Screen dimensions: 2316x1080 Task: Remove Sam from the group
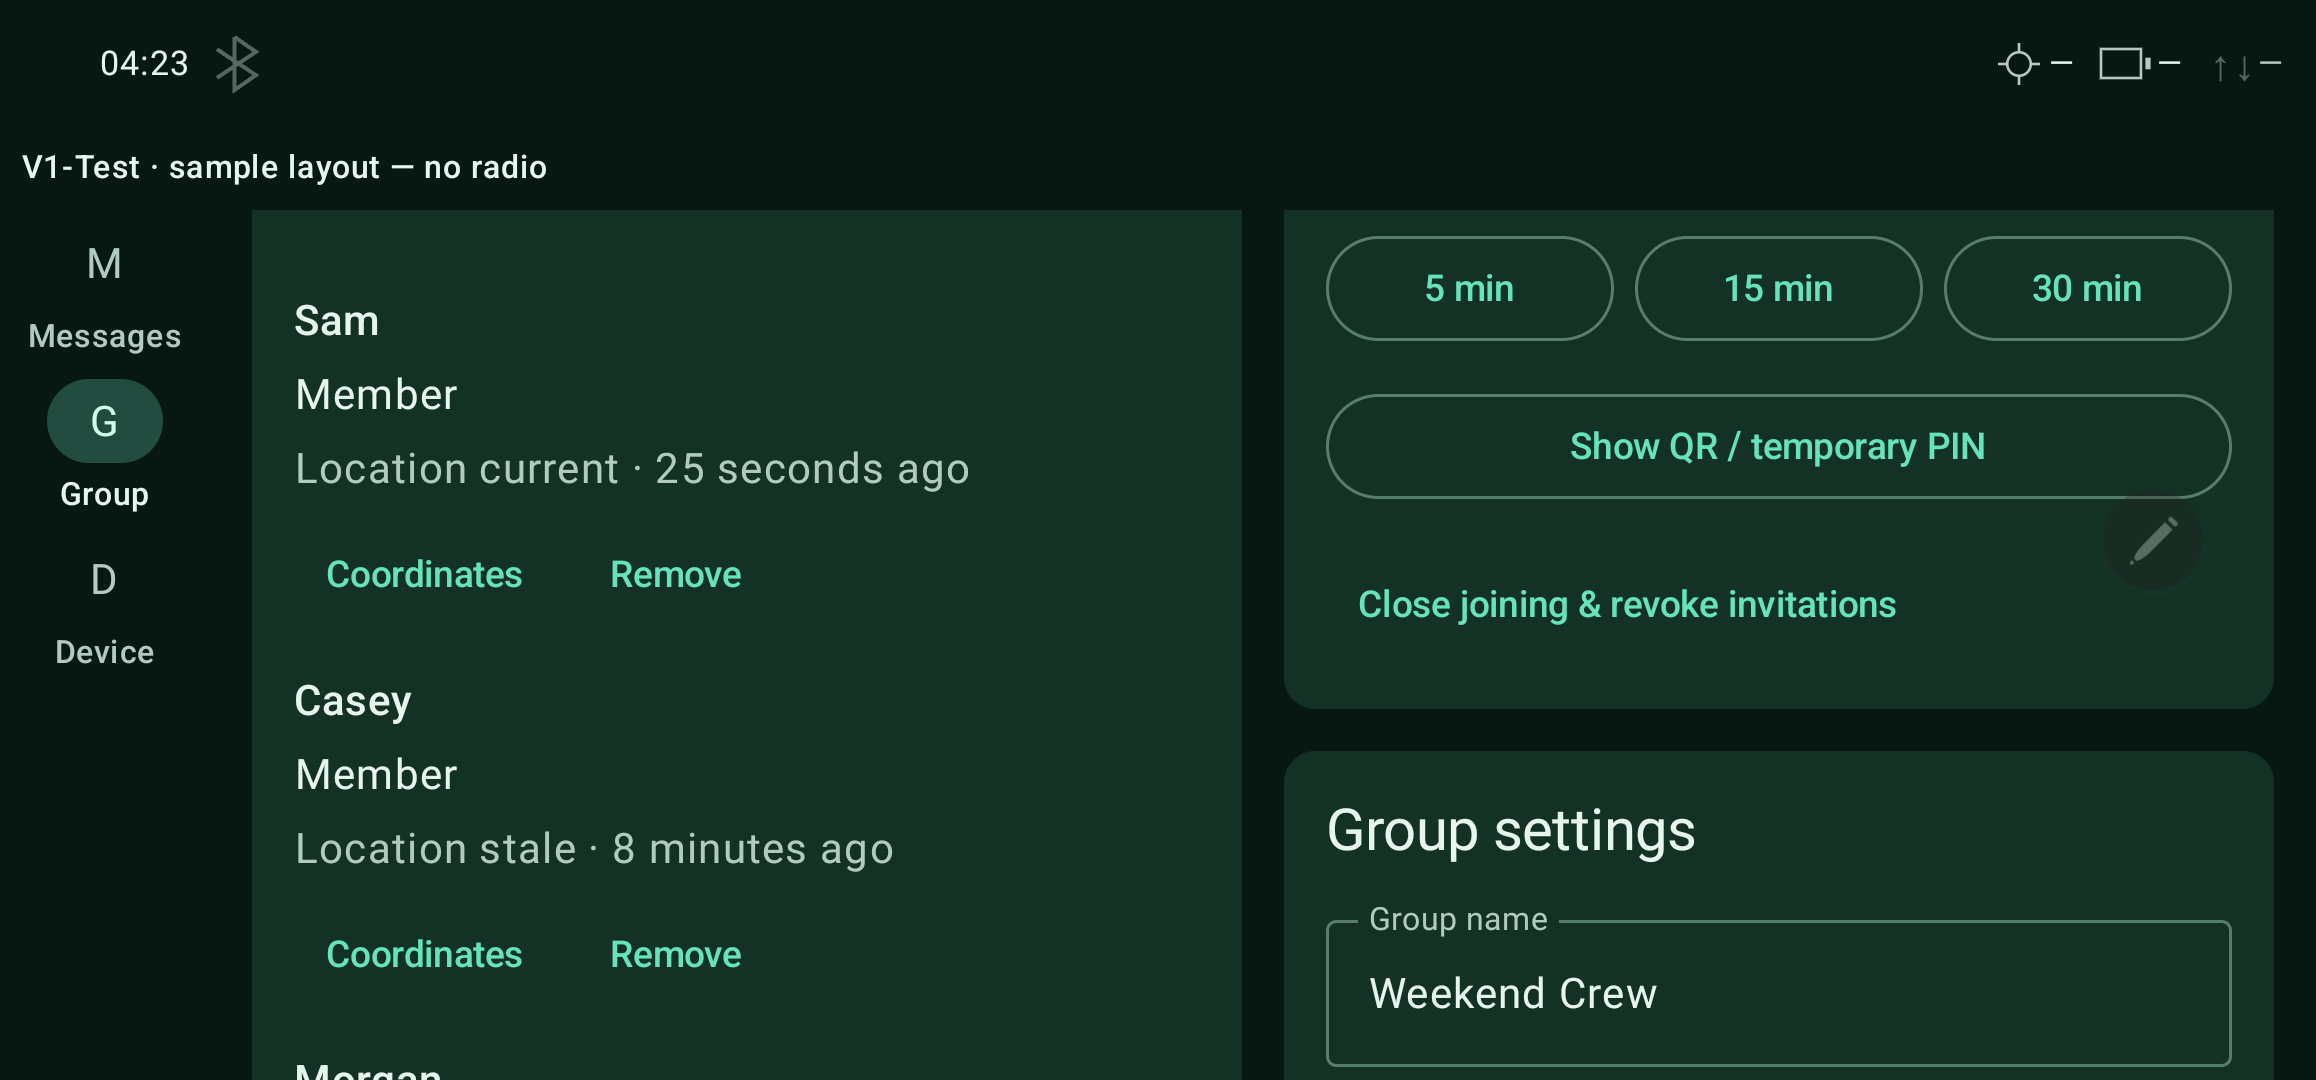click(676, 575)
